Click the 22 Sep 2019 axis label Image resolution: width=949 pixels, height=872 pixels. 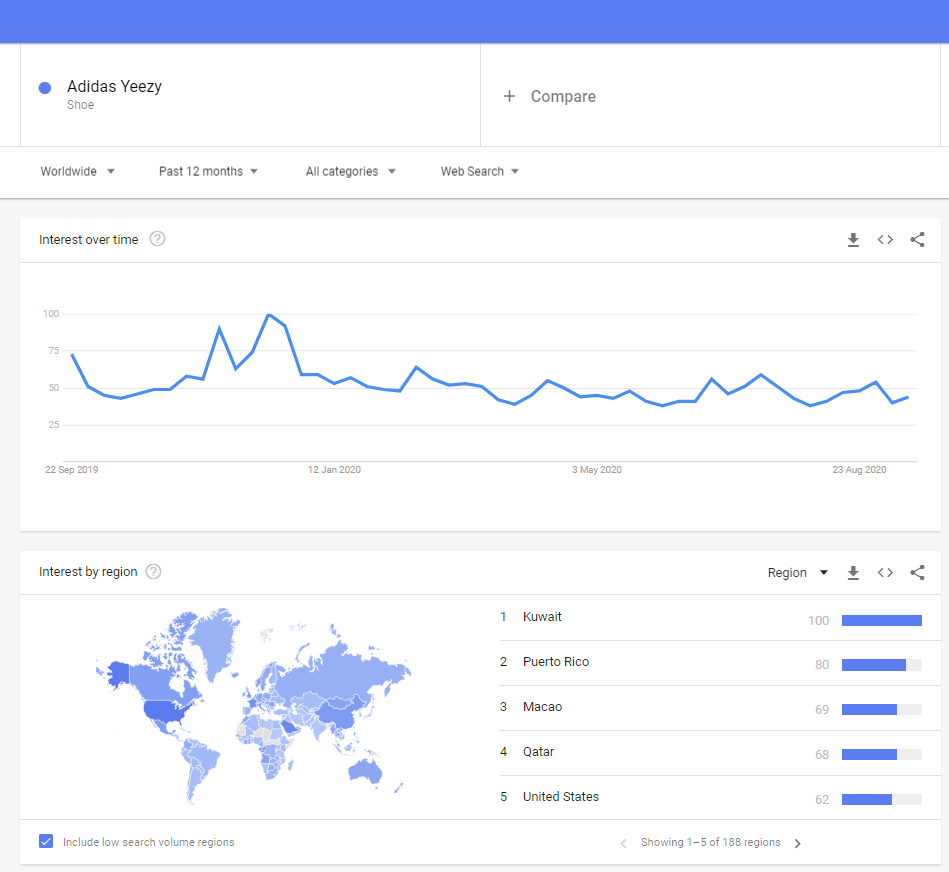[71, 470]
